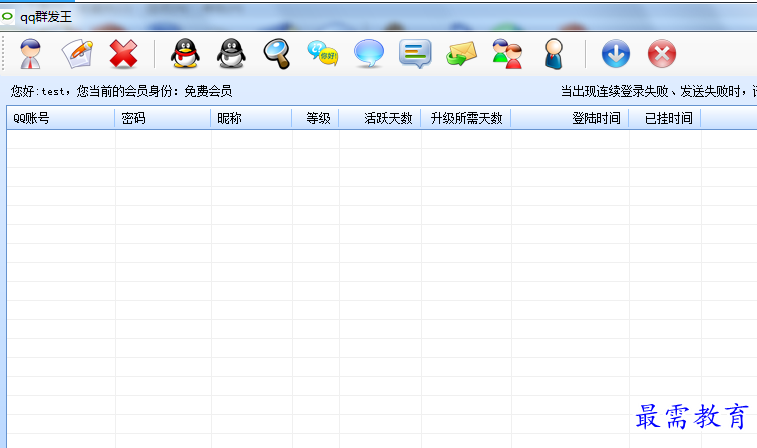Click the edit note pencil icon
Image resolution: width=757 pixels, height=448 pixels.
coord(77,54)
